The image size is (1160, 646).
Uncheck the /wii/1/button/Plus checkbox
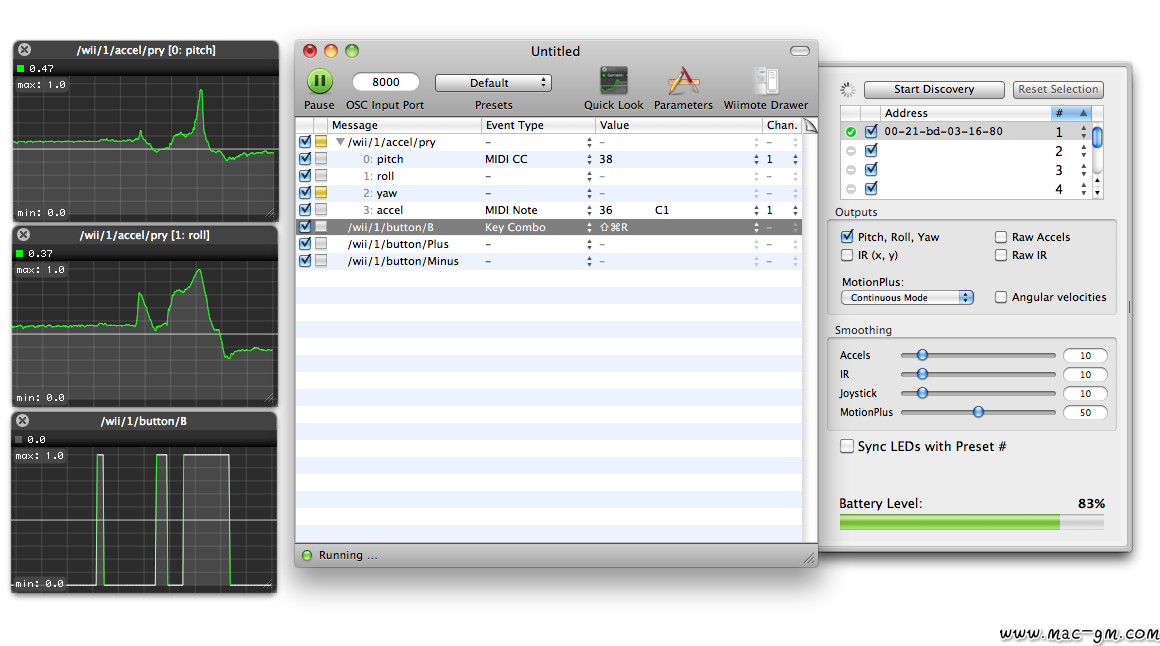click(x=305, y=243)
